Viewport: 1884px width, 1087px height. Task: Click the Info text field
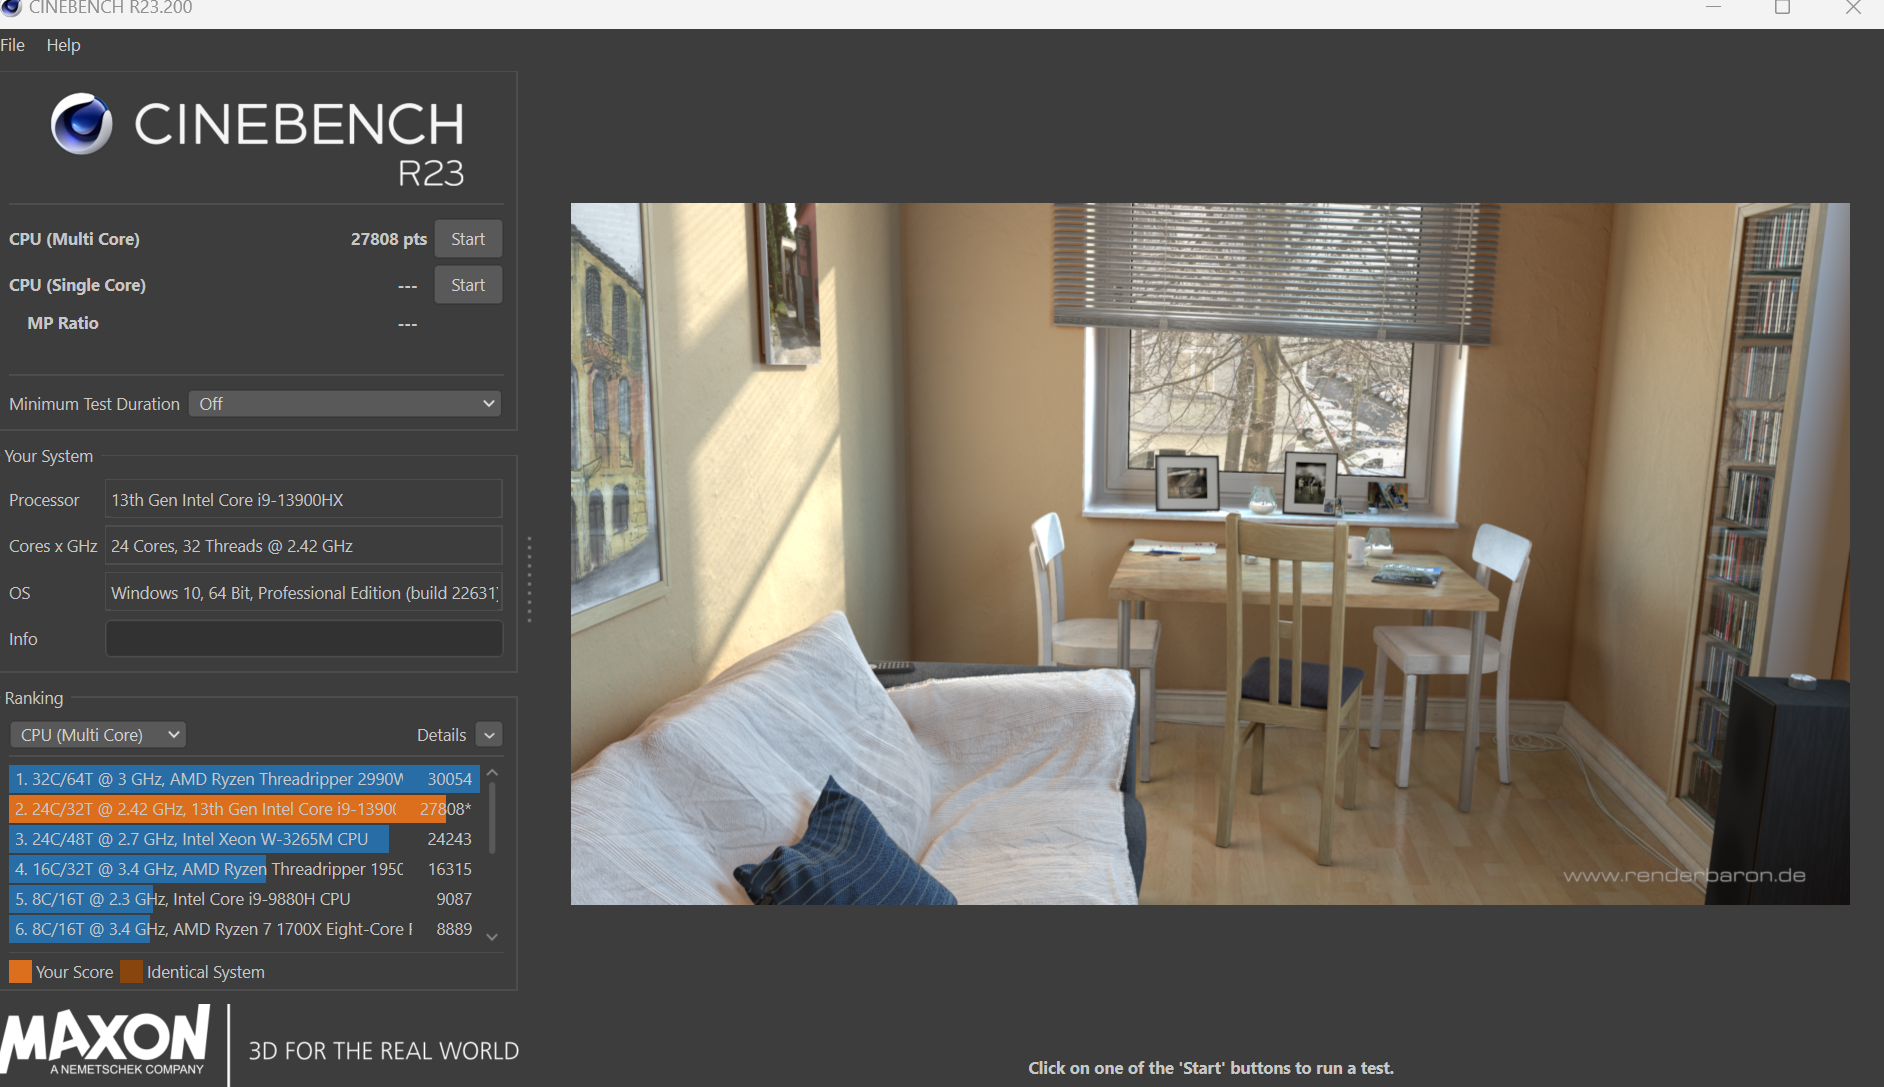304,639
